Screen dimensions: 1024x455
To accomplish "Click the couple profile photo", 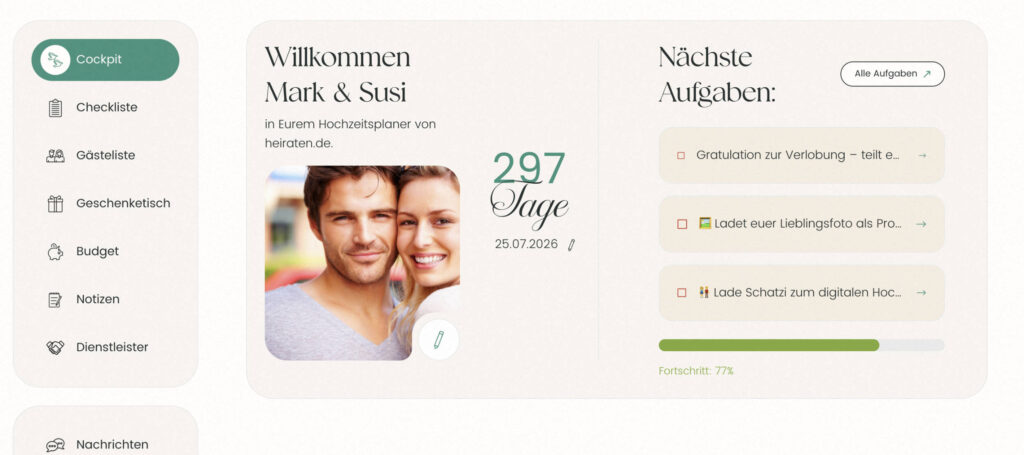I will click(362, 262).
